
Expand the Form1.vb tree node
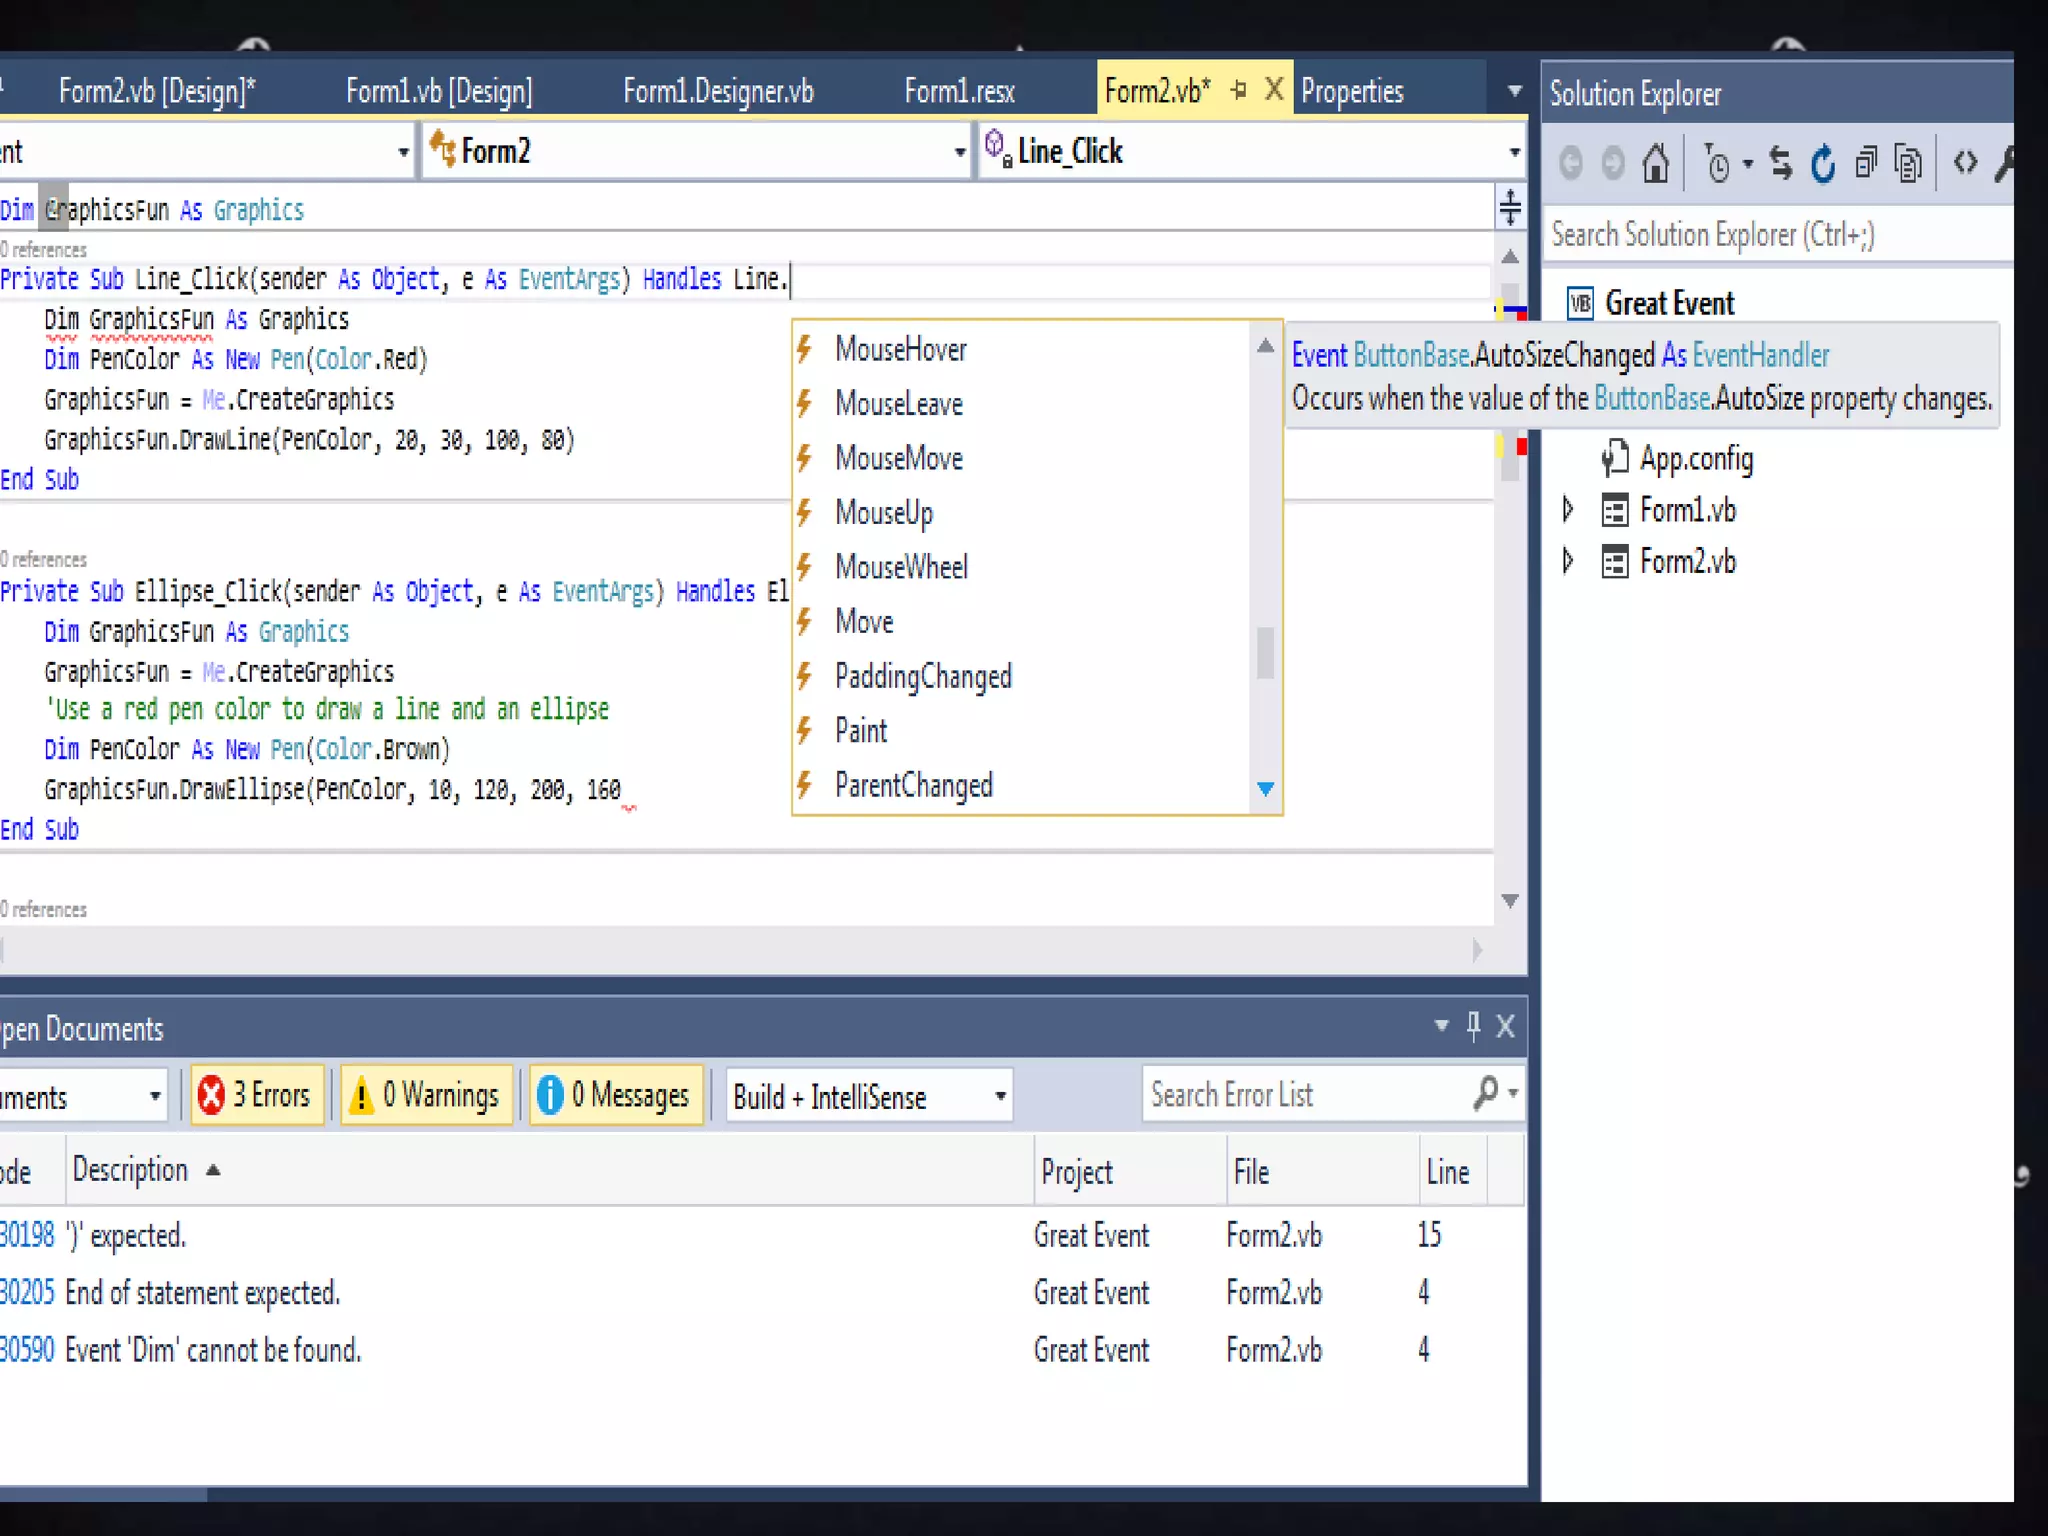[x=1568, y=510]
